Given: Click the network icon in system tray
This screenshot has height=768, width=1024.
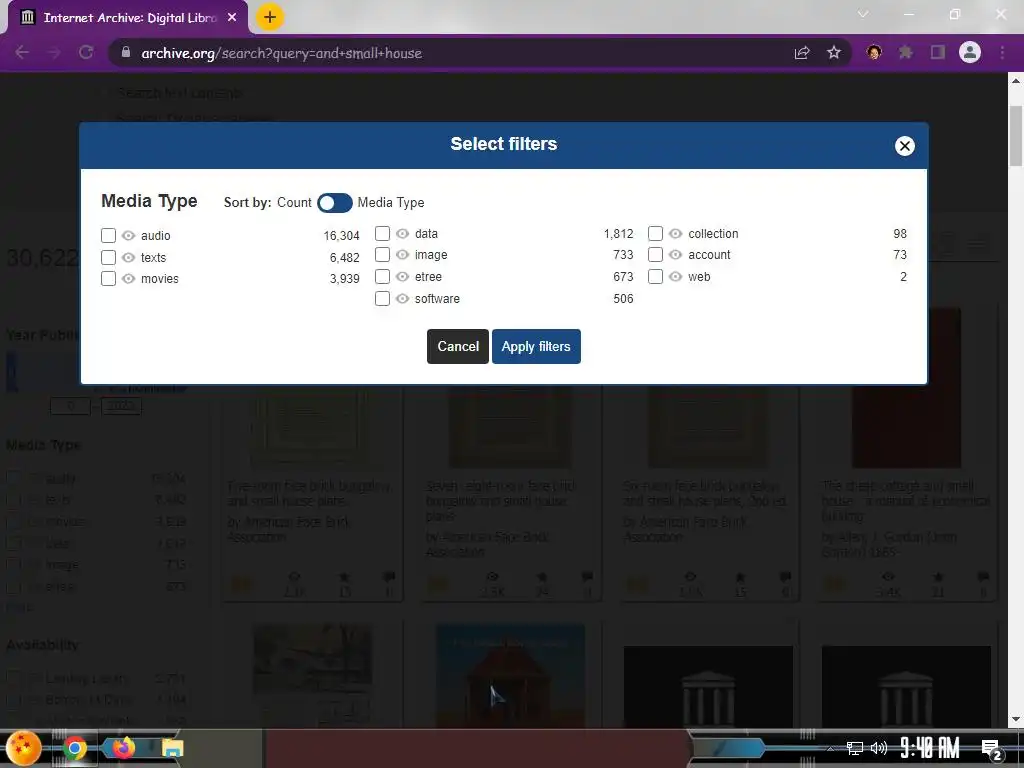Looking at the screenshot, I should (x=854, y=748).
